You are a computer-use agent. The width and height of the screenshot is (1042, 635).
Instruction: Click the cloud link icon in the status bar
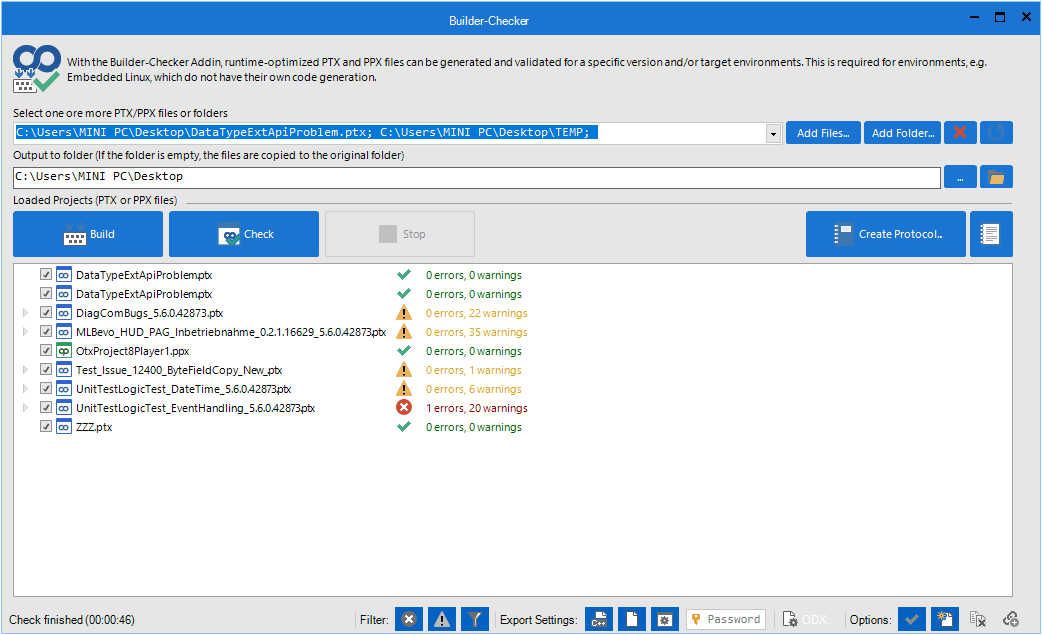click(1011, 619)
